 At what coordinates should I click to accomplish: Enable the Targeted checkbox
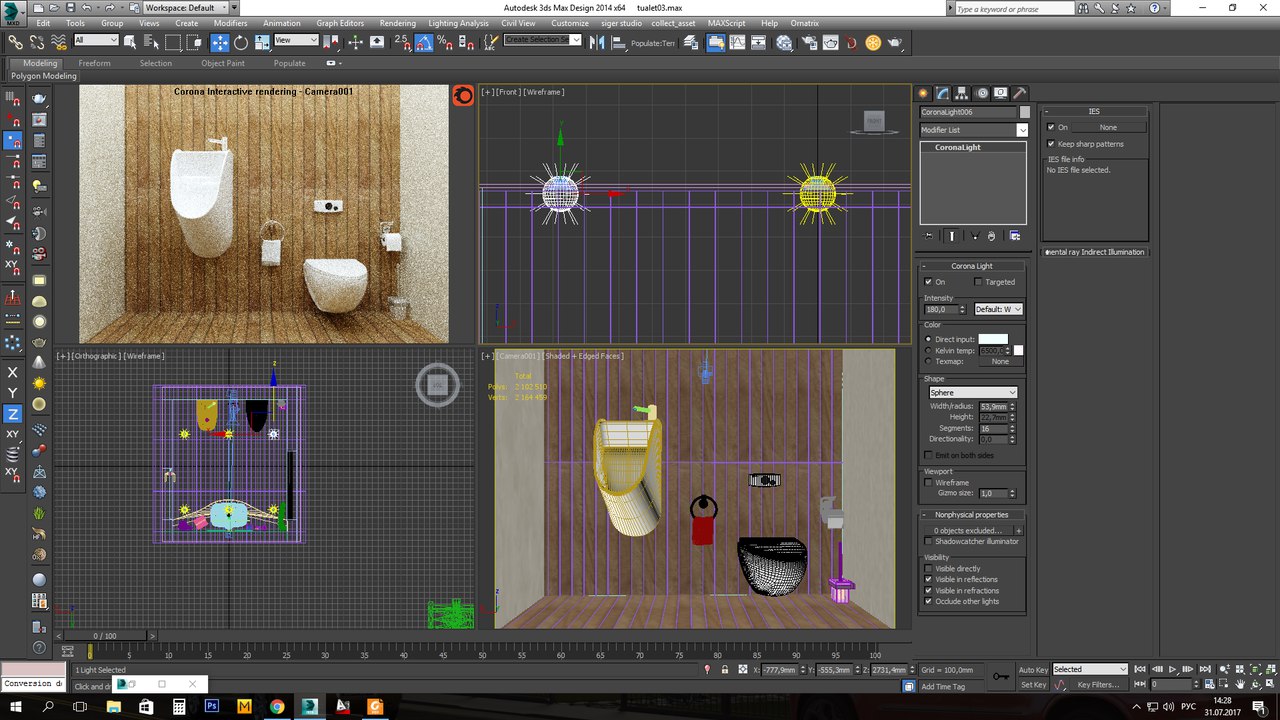[978, 282]
